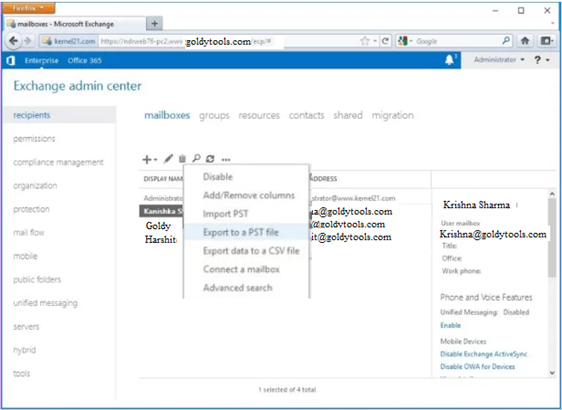Open compliance management section
This screenshot has width=562, height=410.
click(x=58, y=162)
